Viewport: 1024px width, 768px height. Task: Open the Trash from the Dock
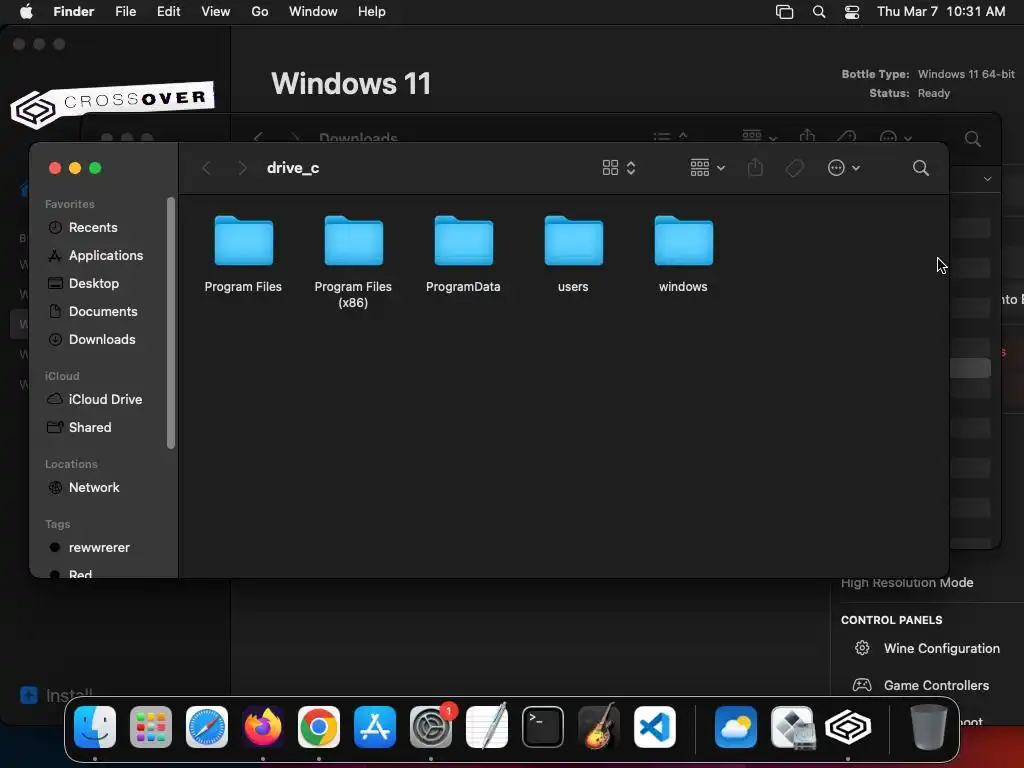point(929,727)
